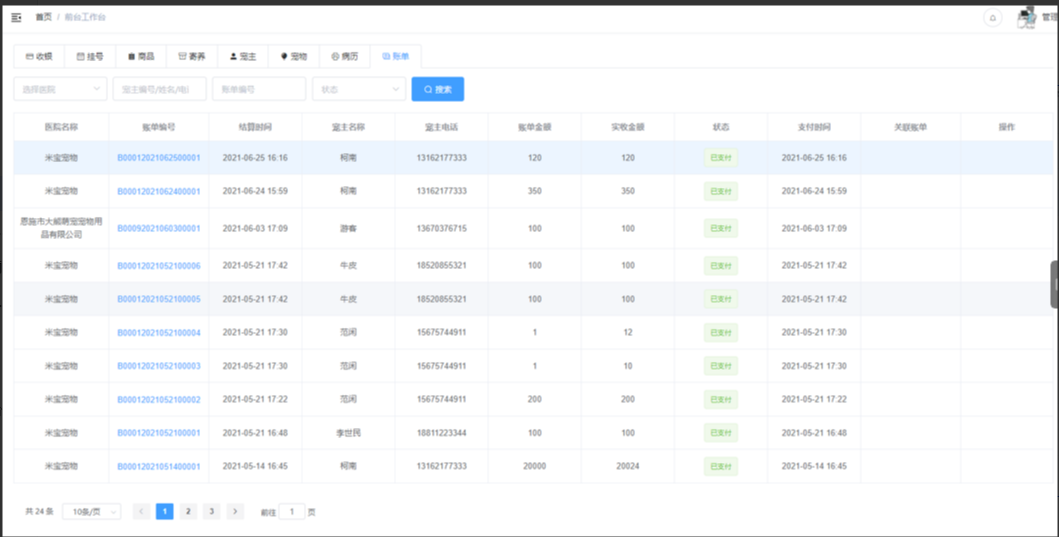Image resolution: width=1059 pixels, height=537 pixels.
Task: Click 前台工作台 in the breadcrumb
Action: click(85, 17)
